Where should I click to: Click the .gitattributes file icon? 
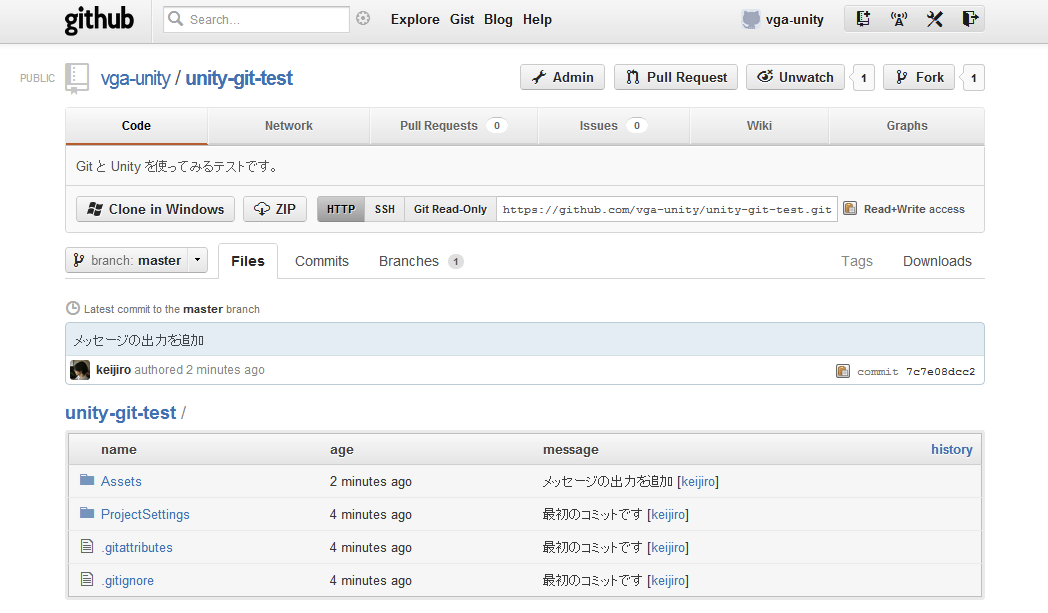[87, 546]
